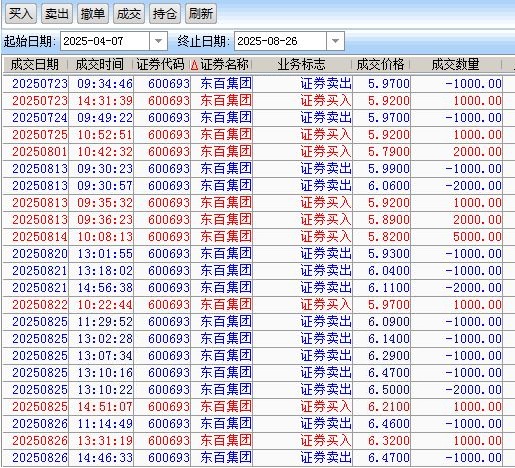Image resolution: width=515 pixels, height=468 pixels.
Task: Click the 刷新 refresh button
Action: click(201, 14)
